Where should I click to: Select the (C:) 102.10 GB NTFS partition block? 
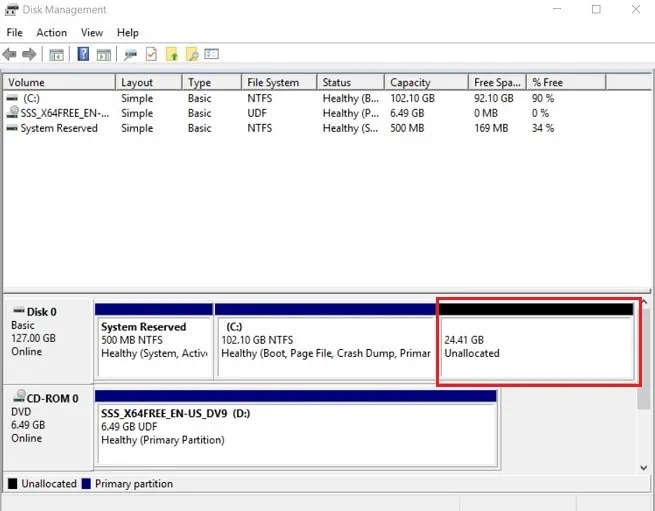(x=324, y=347)
